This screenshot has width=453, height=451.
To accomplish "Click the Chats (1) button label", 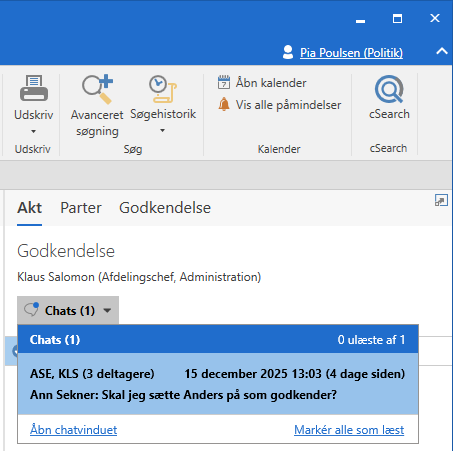I will click(70, 311).
